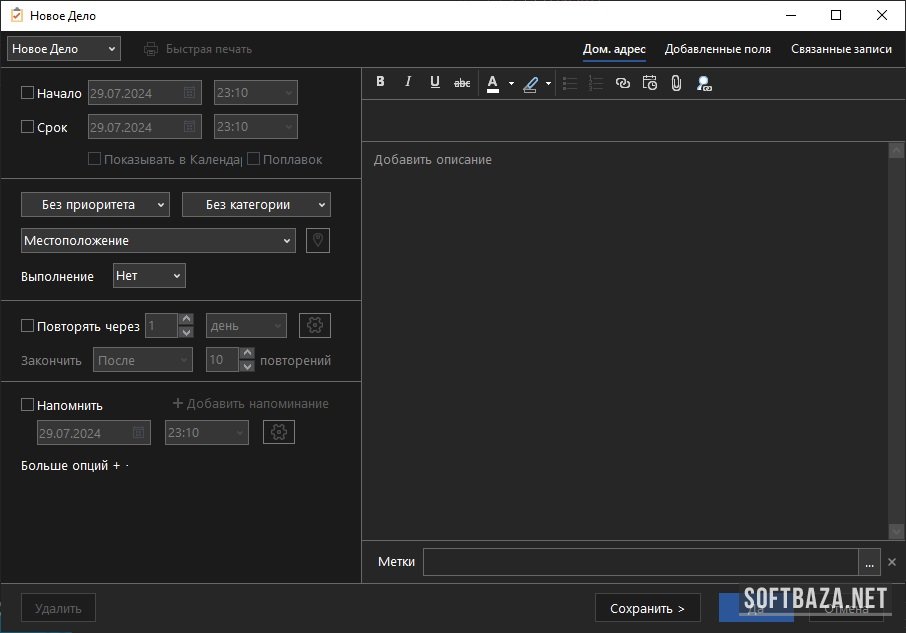
Task: Expand Больше опций link
Action: (70, 466)
